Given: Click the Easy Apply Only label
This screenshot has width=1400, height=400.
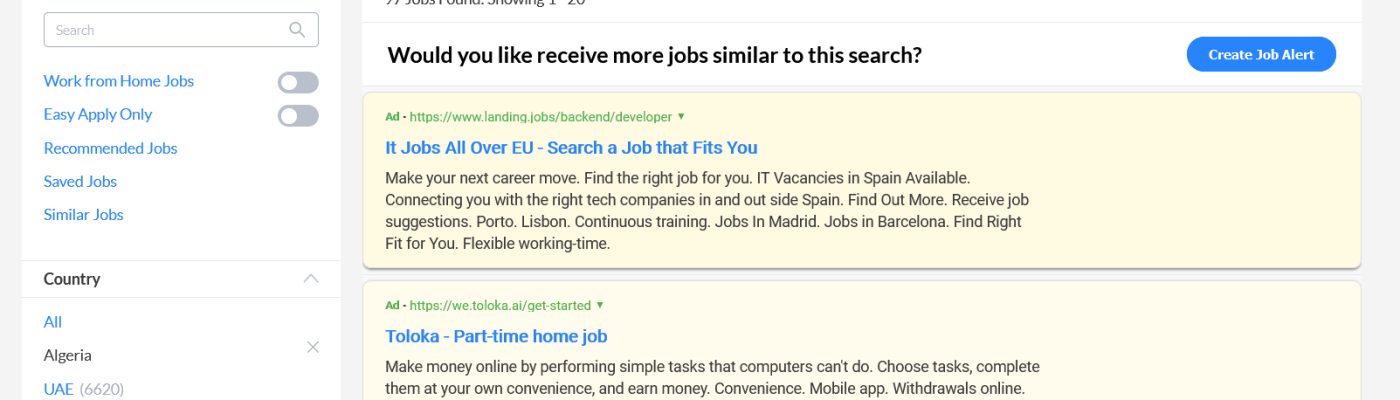Looking at the screenshot, I should [x=98, y=114].
